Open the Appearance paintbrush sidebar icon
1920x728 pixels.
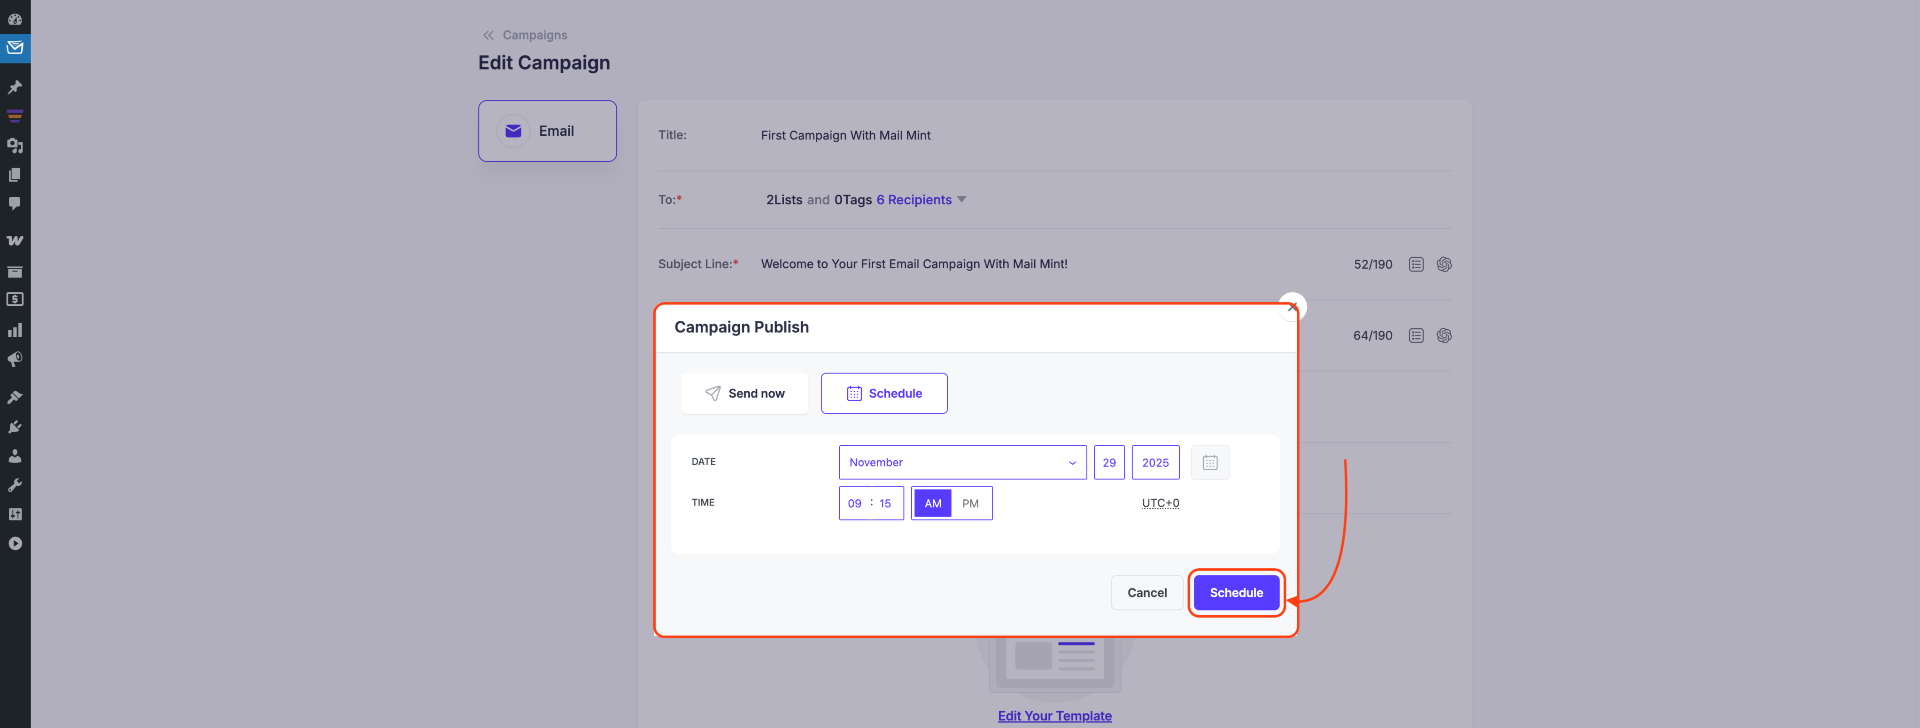(x=15, y=397)
